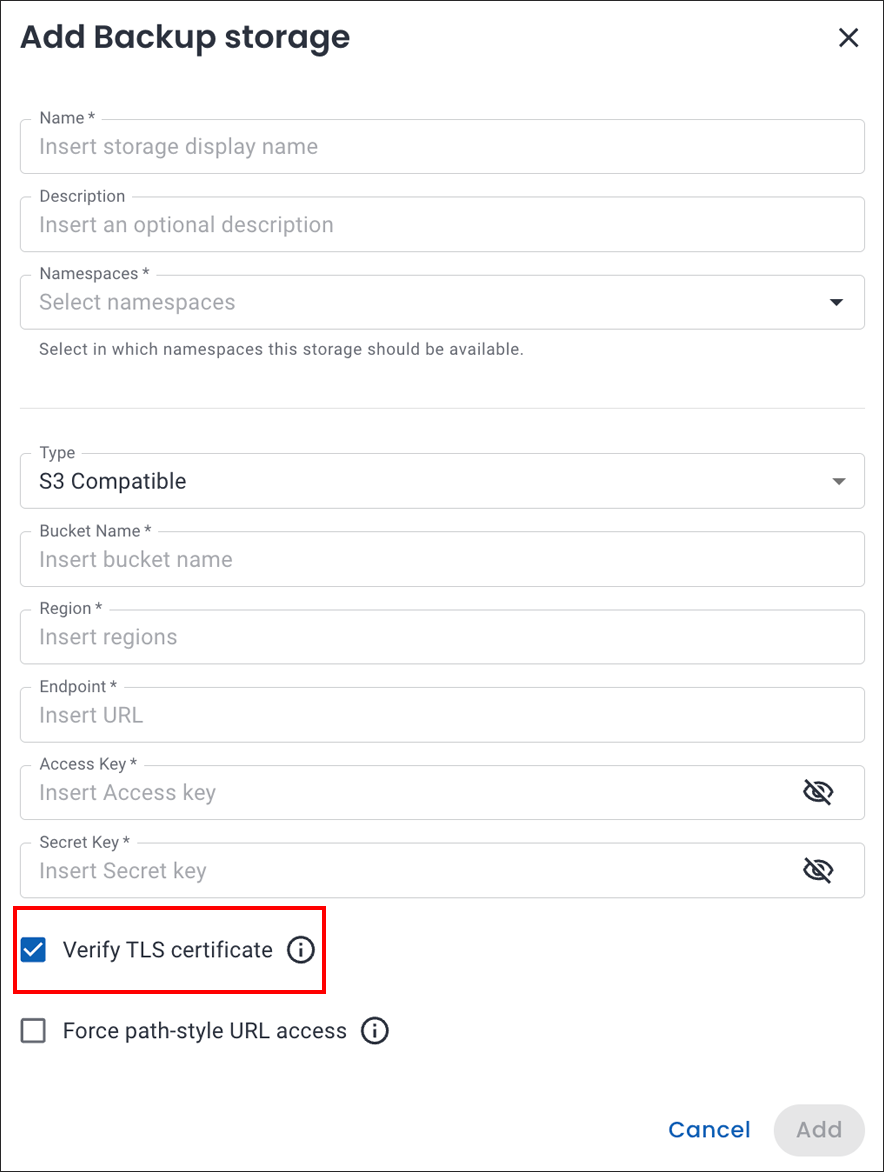Select the Bucket Name input field

pyautogui.click(x=441, y=559)
